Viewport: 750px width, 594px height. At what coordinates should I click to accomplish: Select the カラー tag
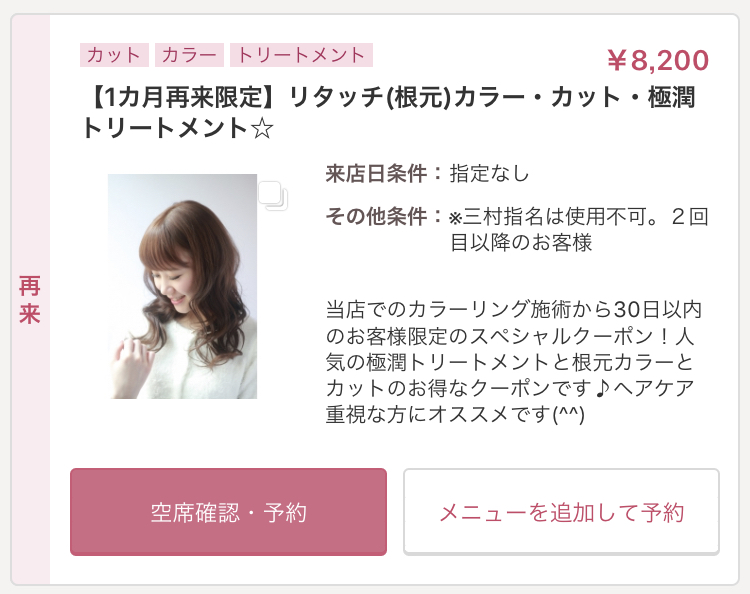189,55
